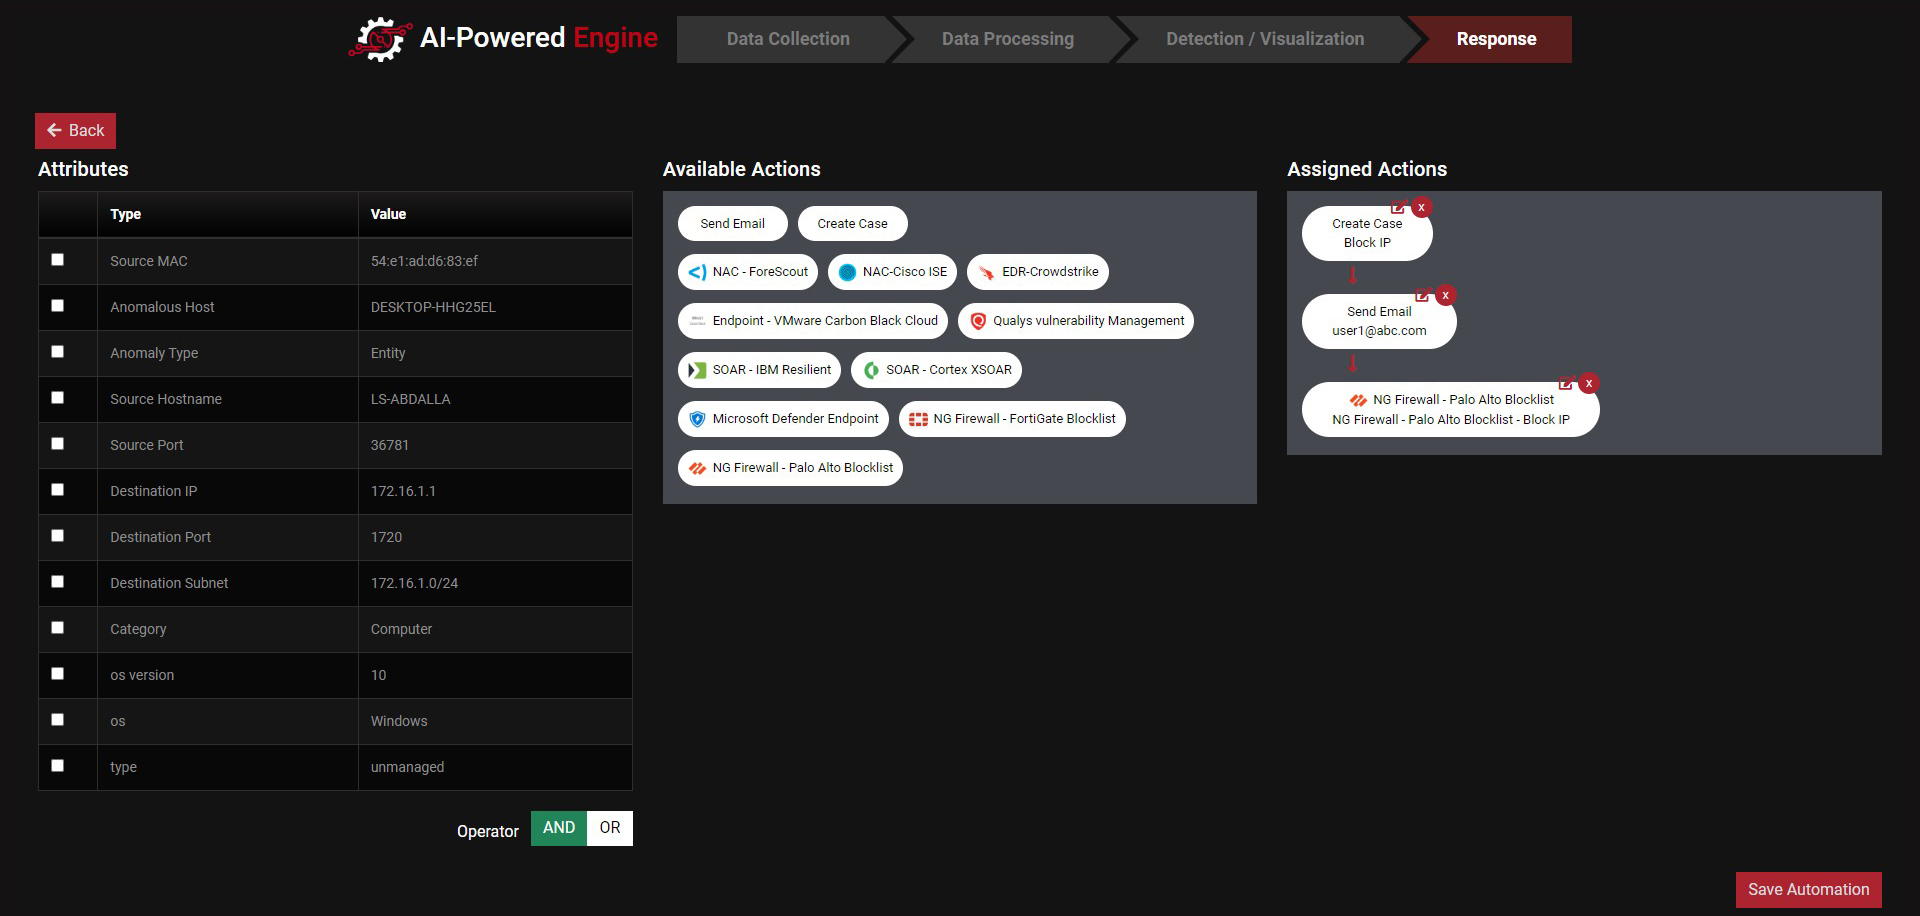Image resolution: width=1920 pixels, height=916 pixels.
Task: Remove the Send Email assigned action
Action: [x=1445, y=295]
